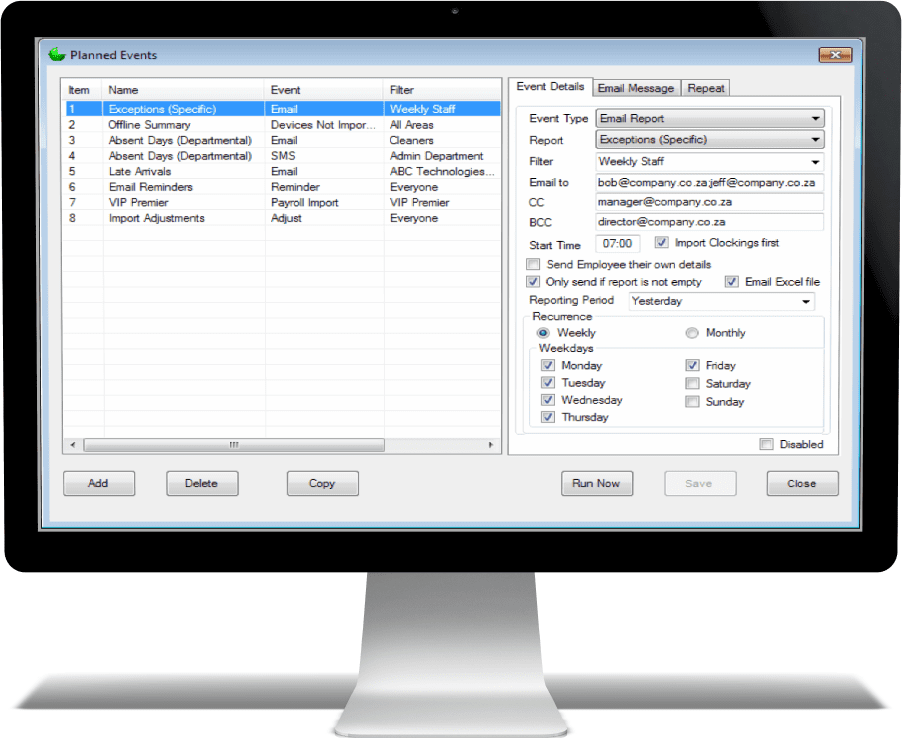The image size is (902, 738).
Task: Click the green Planned Events window icon
Action: (56, 55)
